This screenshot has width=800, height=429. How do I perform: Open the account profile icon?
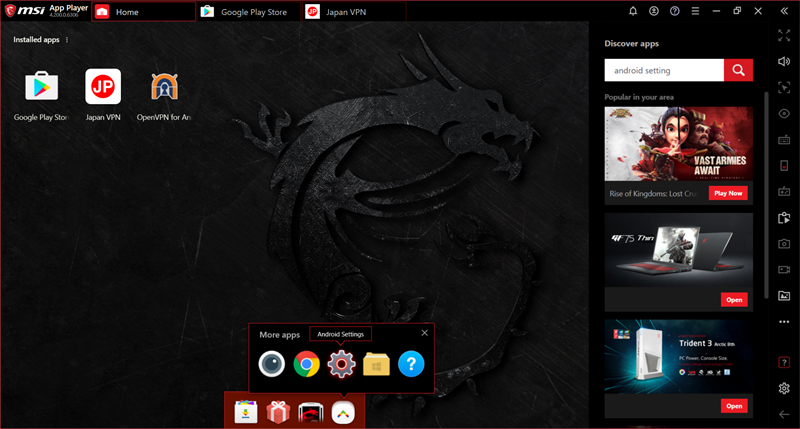click(x=654, y=11)
